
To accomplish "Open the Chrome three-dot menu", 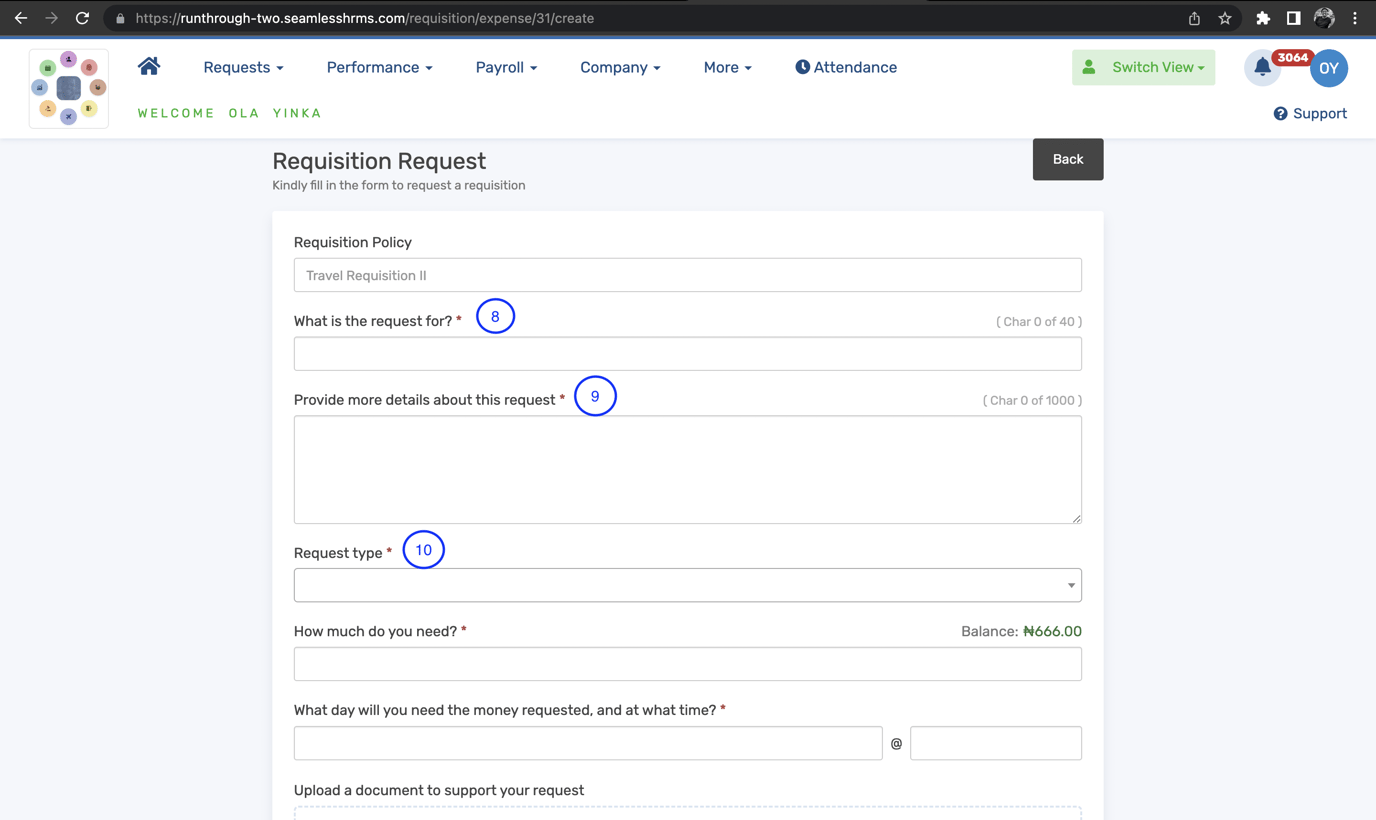I will tap(1355, 17).
